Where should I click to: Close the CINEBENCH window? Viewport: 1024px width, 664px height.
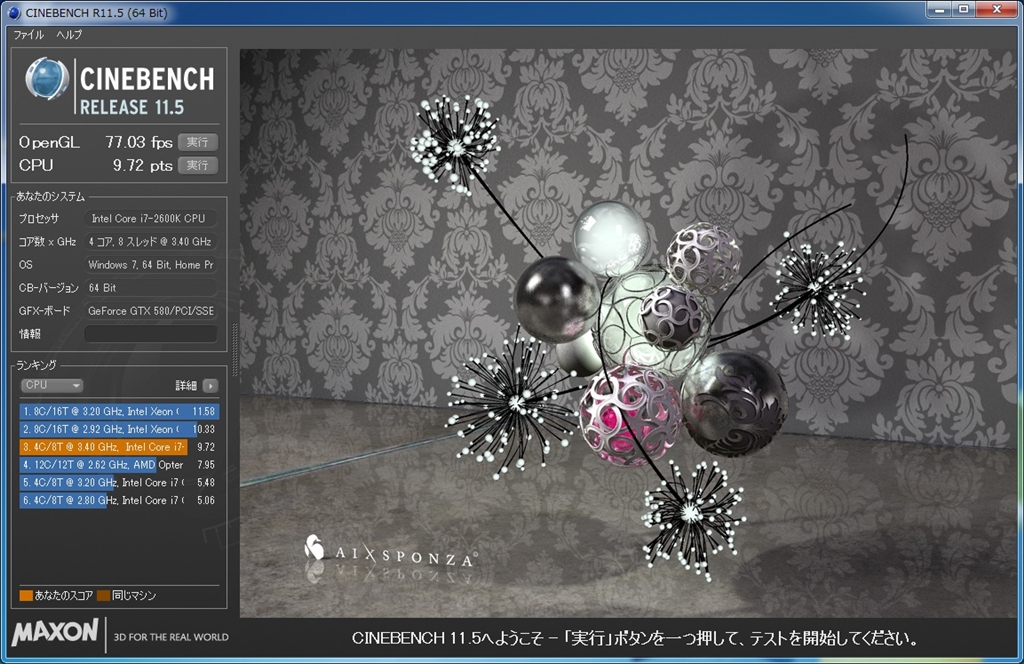click(997, 9)
